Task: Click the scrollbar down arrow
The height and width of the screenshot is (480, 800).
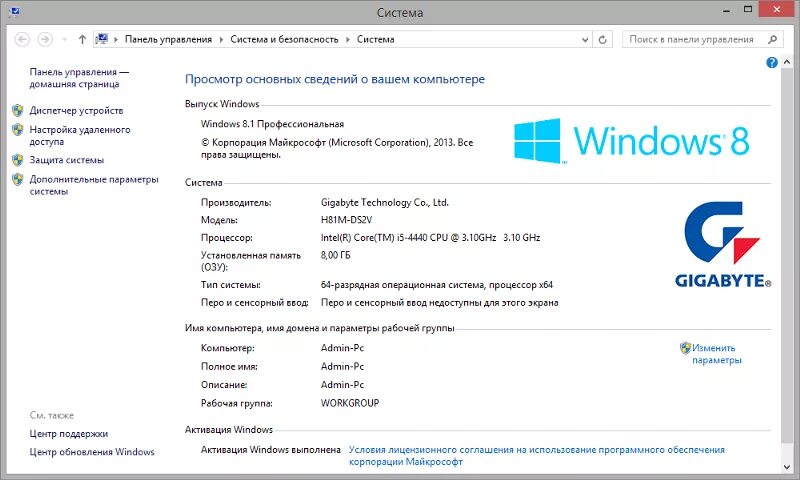Action: 786,467
